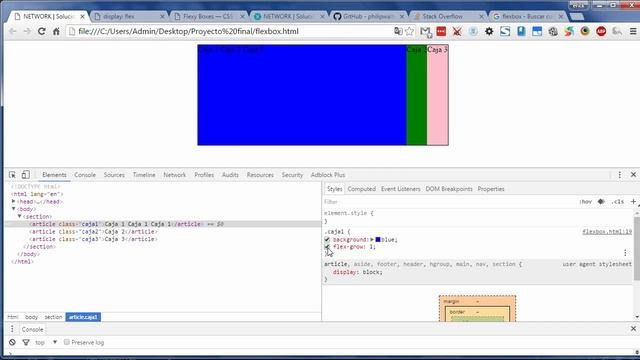This screenshot has height=360, width=640.
Task: Reload the flexbox.html page
Action: tap(42, 31)
